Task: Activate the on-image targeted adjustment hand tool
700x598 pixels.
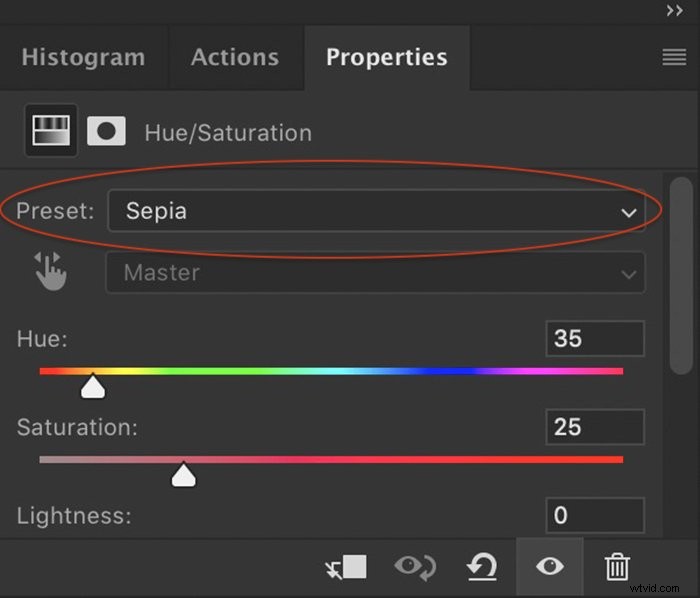Action: click(x=50, y=271)
